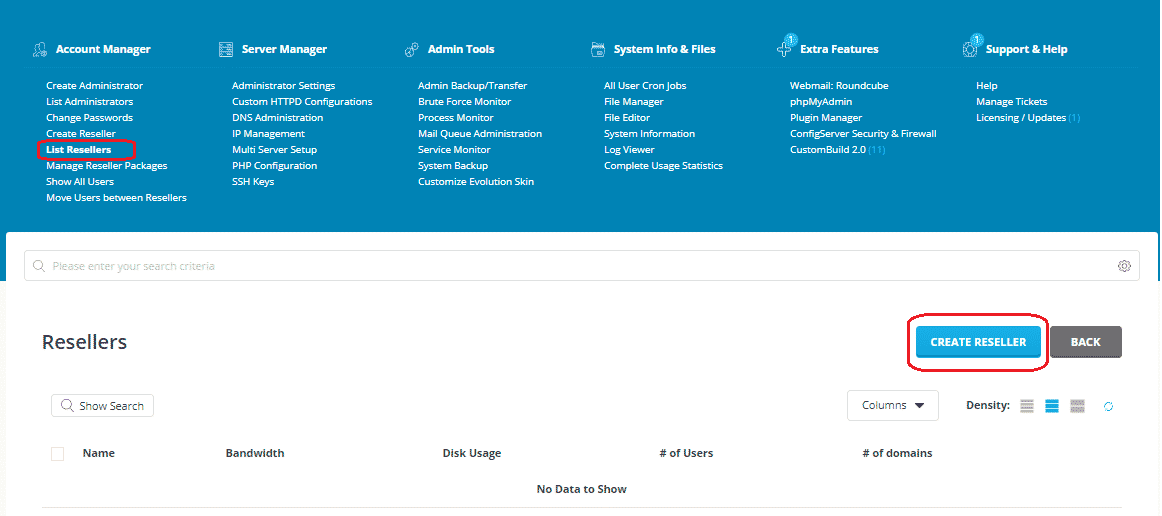Open Process Monitor link
The height and width of the screenshot is (516, 1162).
(x=455, y=118)
